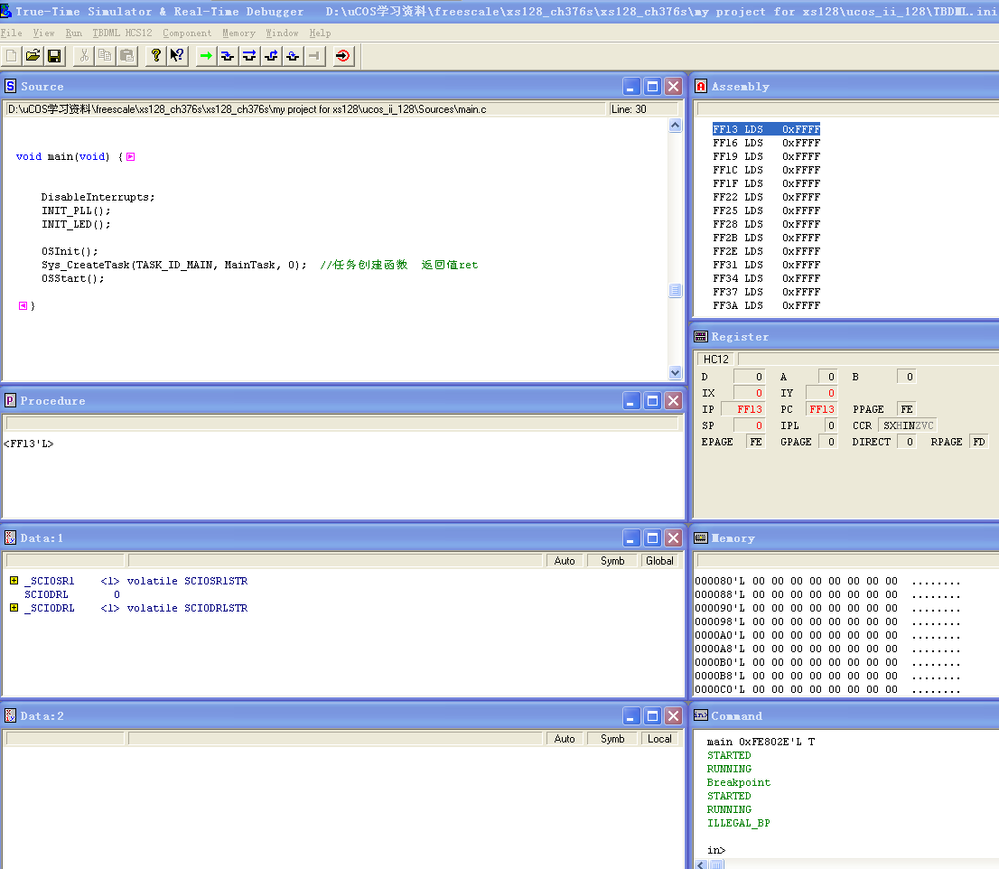
Task: Click the green arrow Start/Continue icon
Action: coord(206,56)
